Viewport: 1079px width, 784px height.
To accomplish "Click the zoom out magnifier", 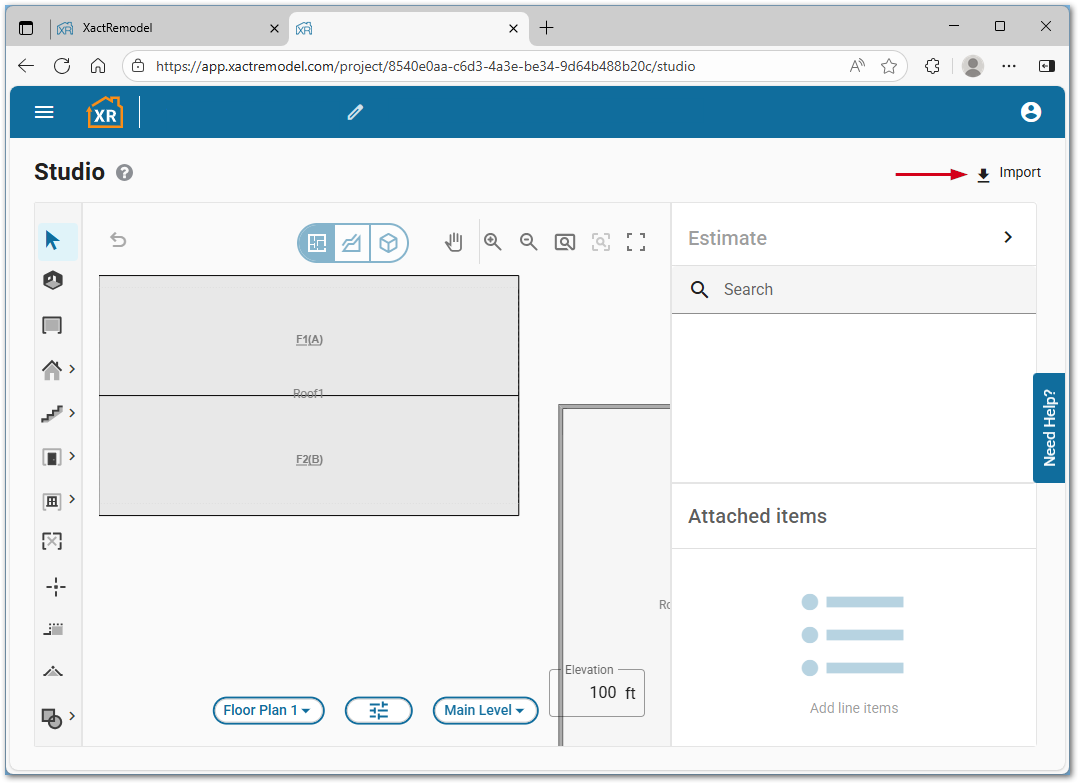I will [x=529, y=242].
